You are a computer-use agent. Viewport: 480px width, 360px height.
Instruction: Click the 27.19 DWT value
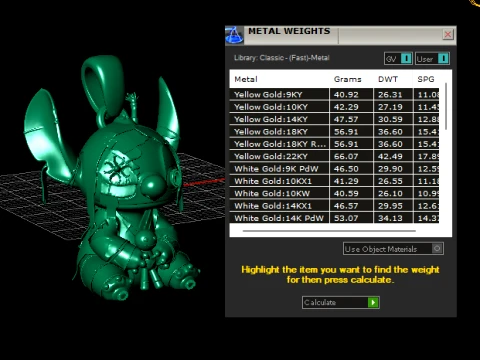coord(390,107)
